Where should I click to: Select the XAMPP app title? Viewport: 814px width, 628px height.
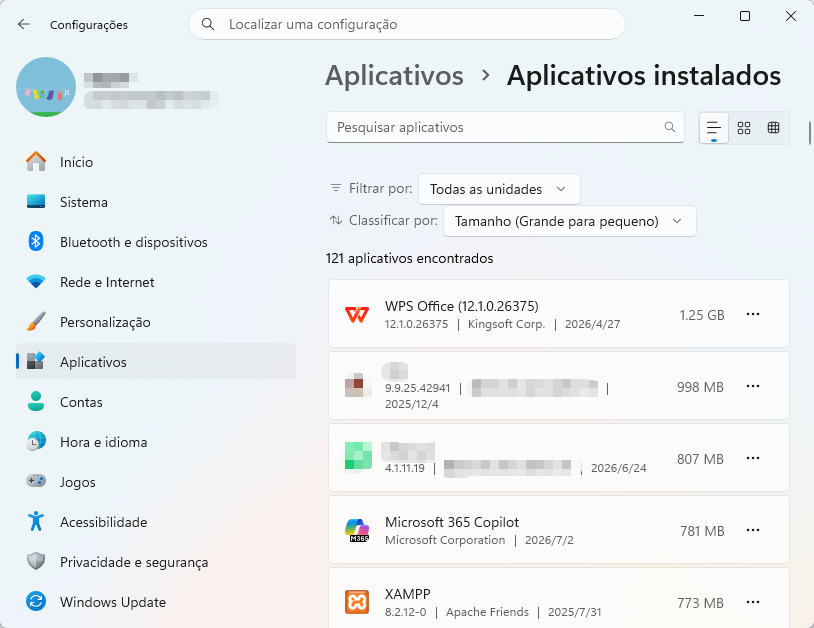click(408, 594)
